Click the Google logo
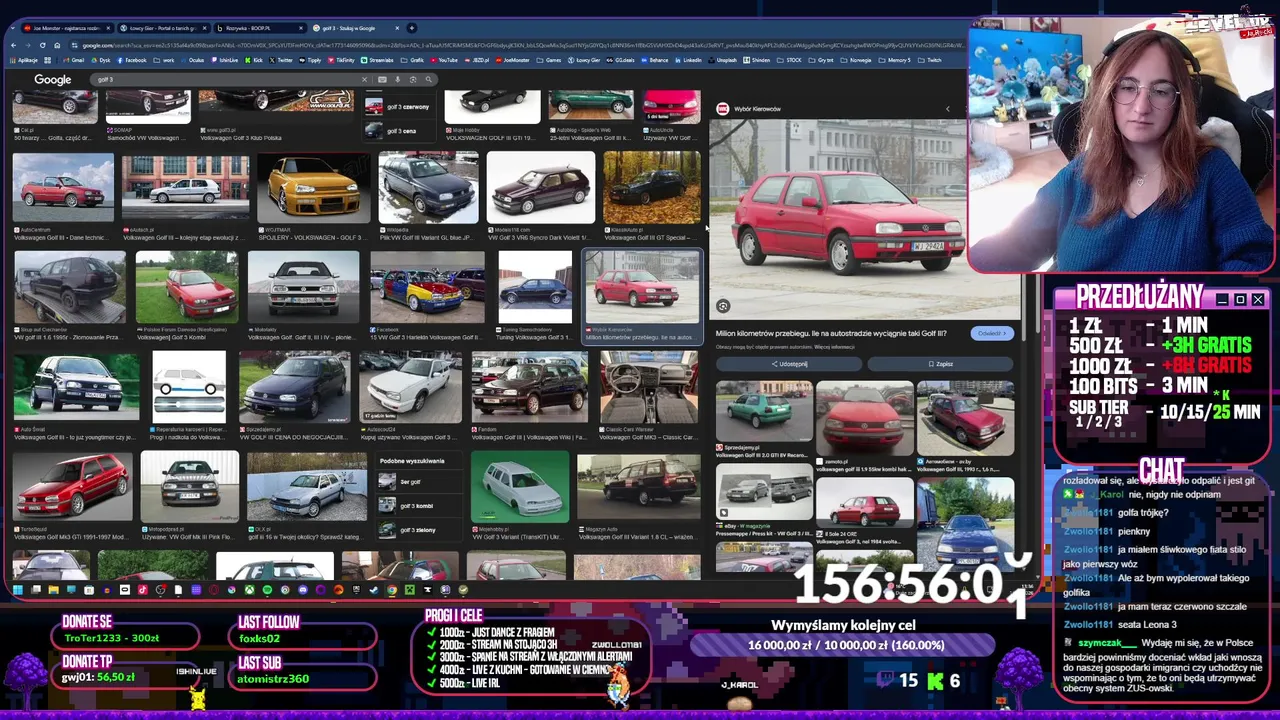The image size is (1280, 720). pyautogui.click(x=52, y=79)
